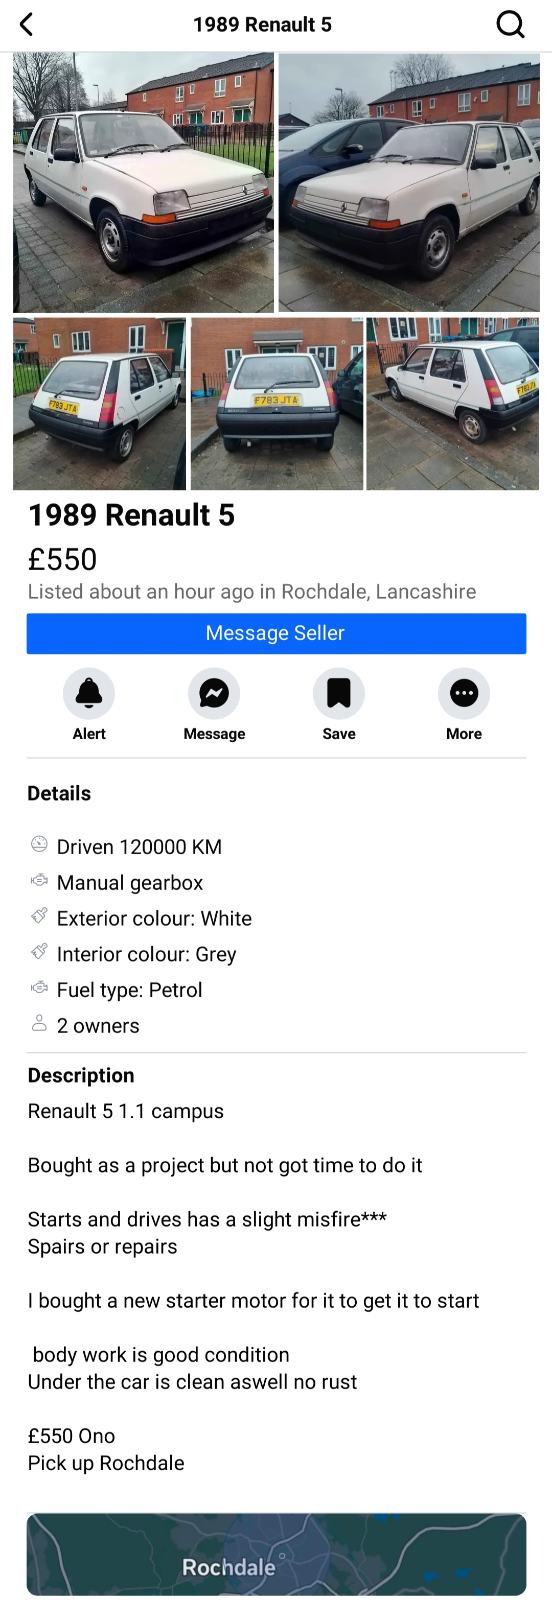Tap the paint icon next to Exterior colour
The width and height of the screenshot is (552, 1600).
[39, 916]
